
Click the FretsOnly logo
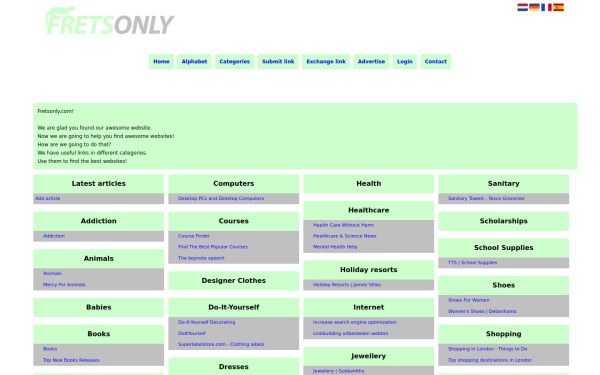(110, 21)
